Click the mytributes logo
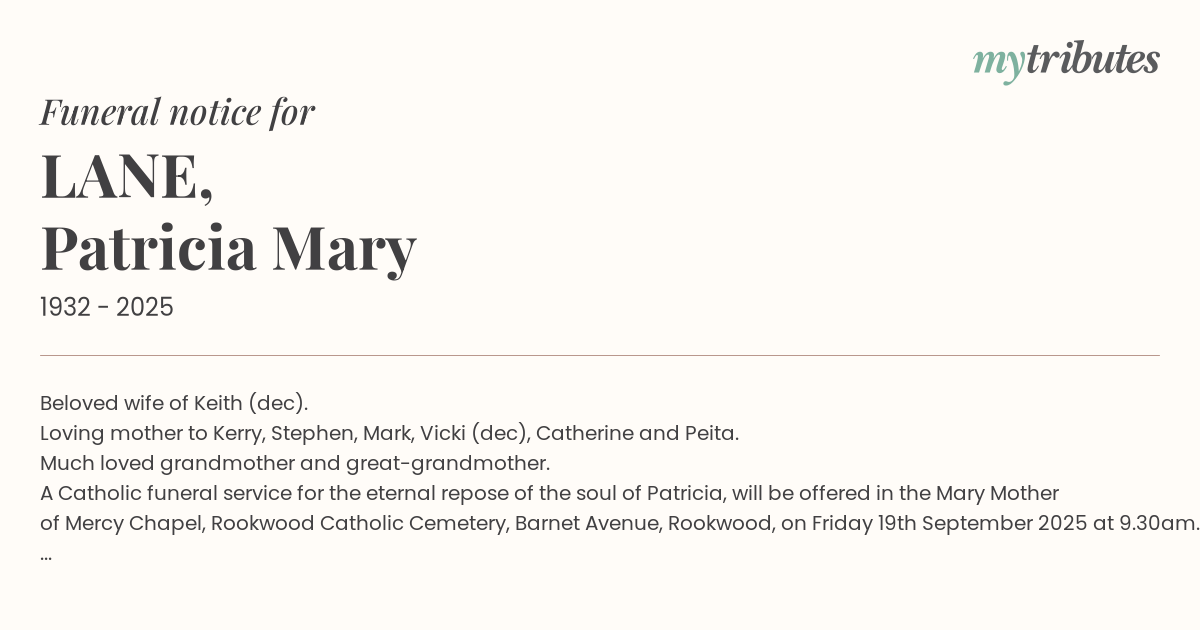 1066,60
